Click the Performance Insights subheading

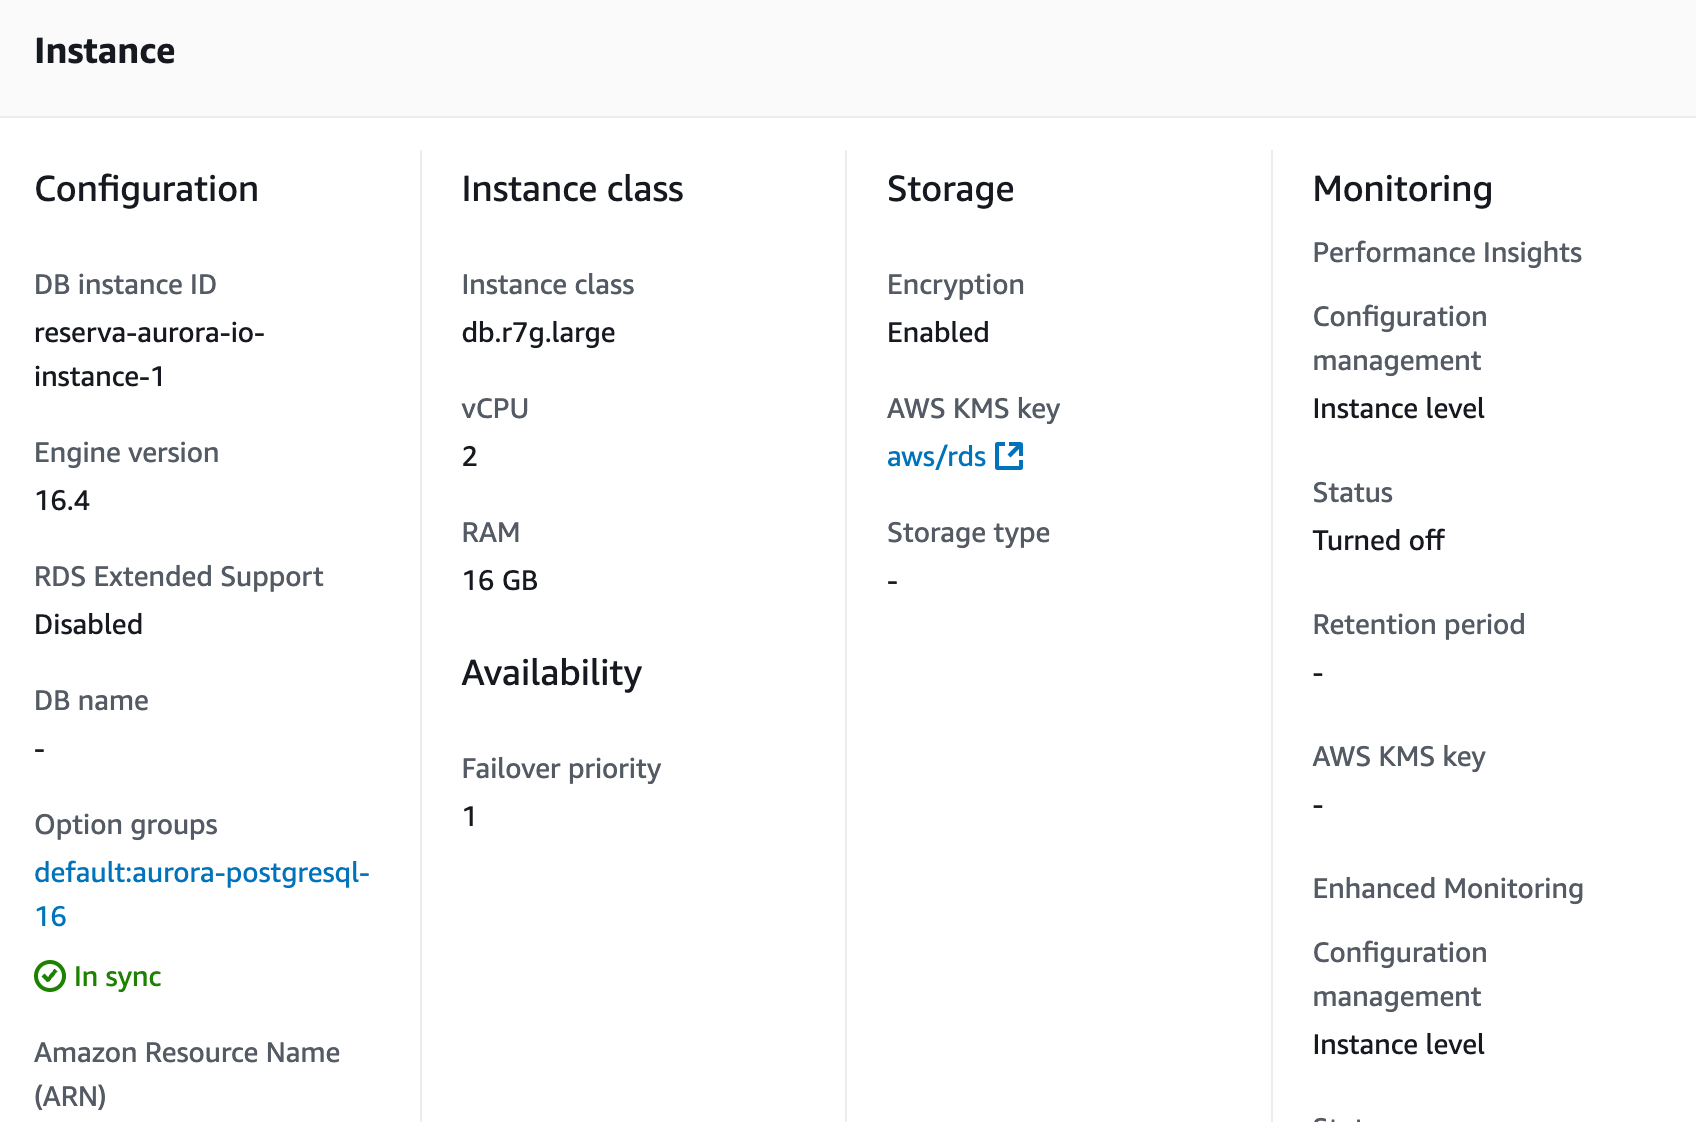(x=1447, y=252)
